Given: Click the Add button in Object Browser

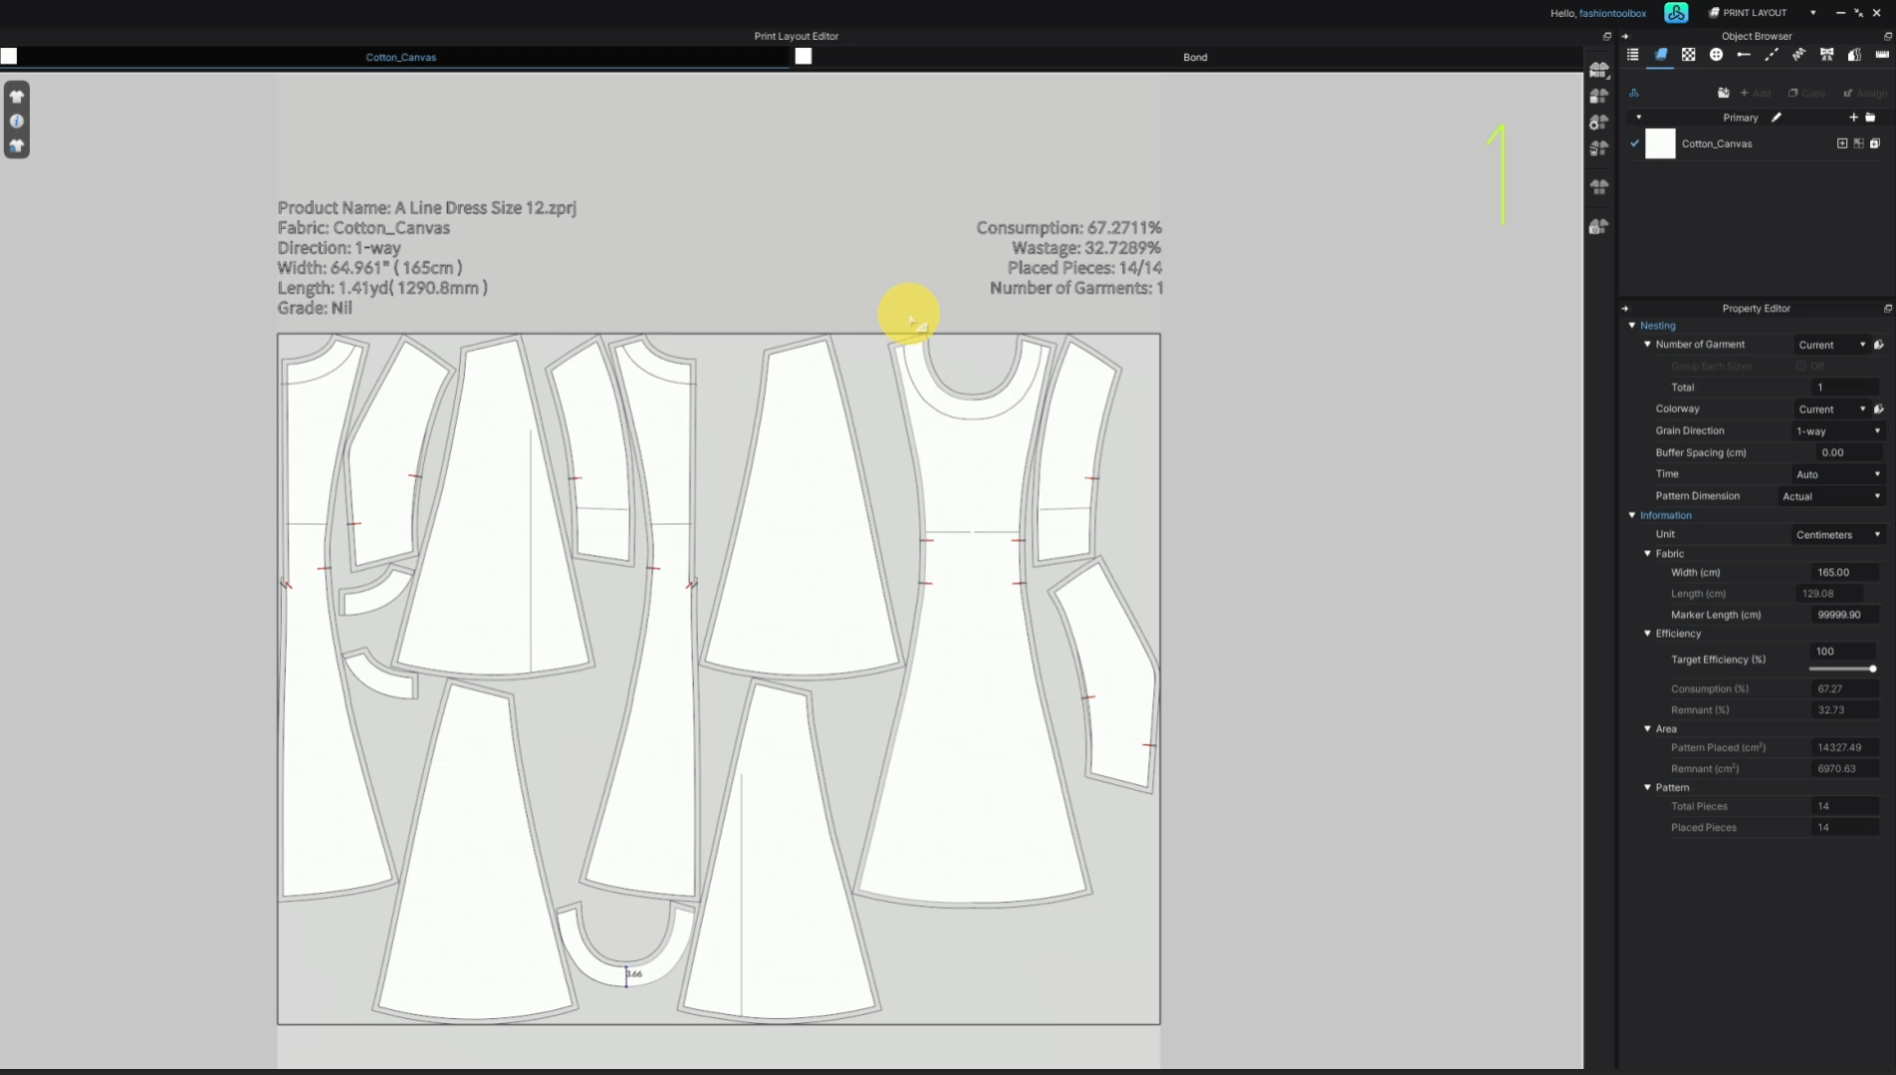Looking at the screenshot, I should point(1756,93).
